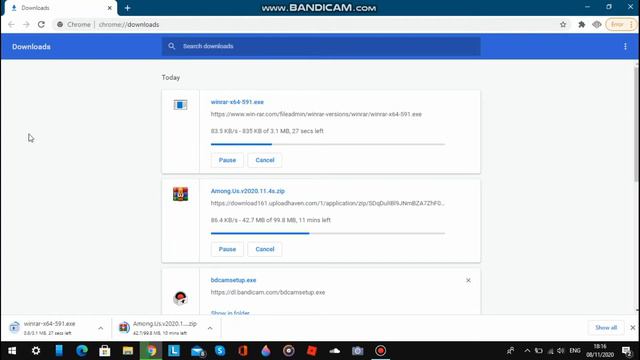Click Show all downloads button

[606, 328]
